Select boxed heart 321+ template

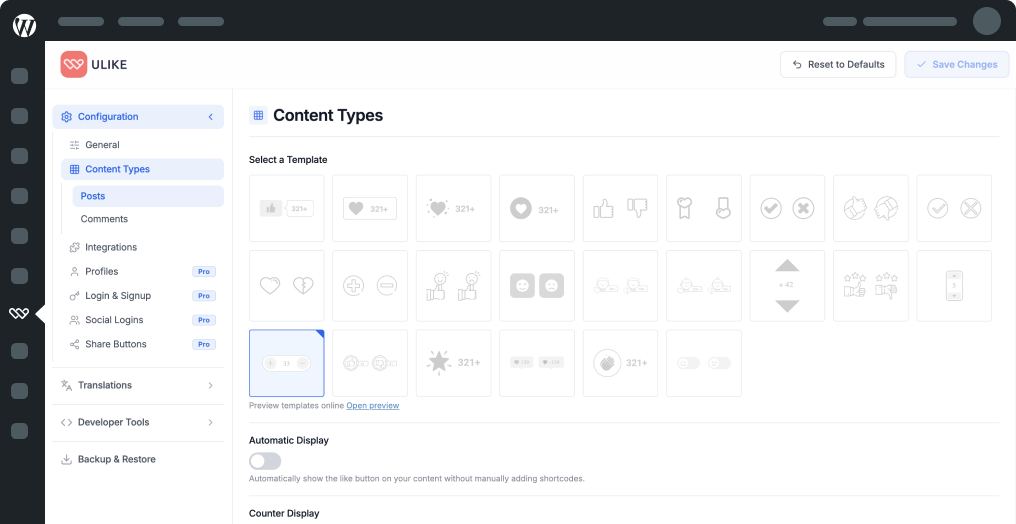370,209
